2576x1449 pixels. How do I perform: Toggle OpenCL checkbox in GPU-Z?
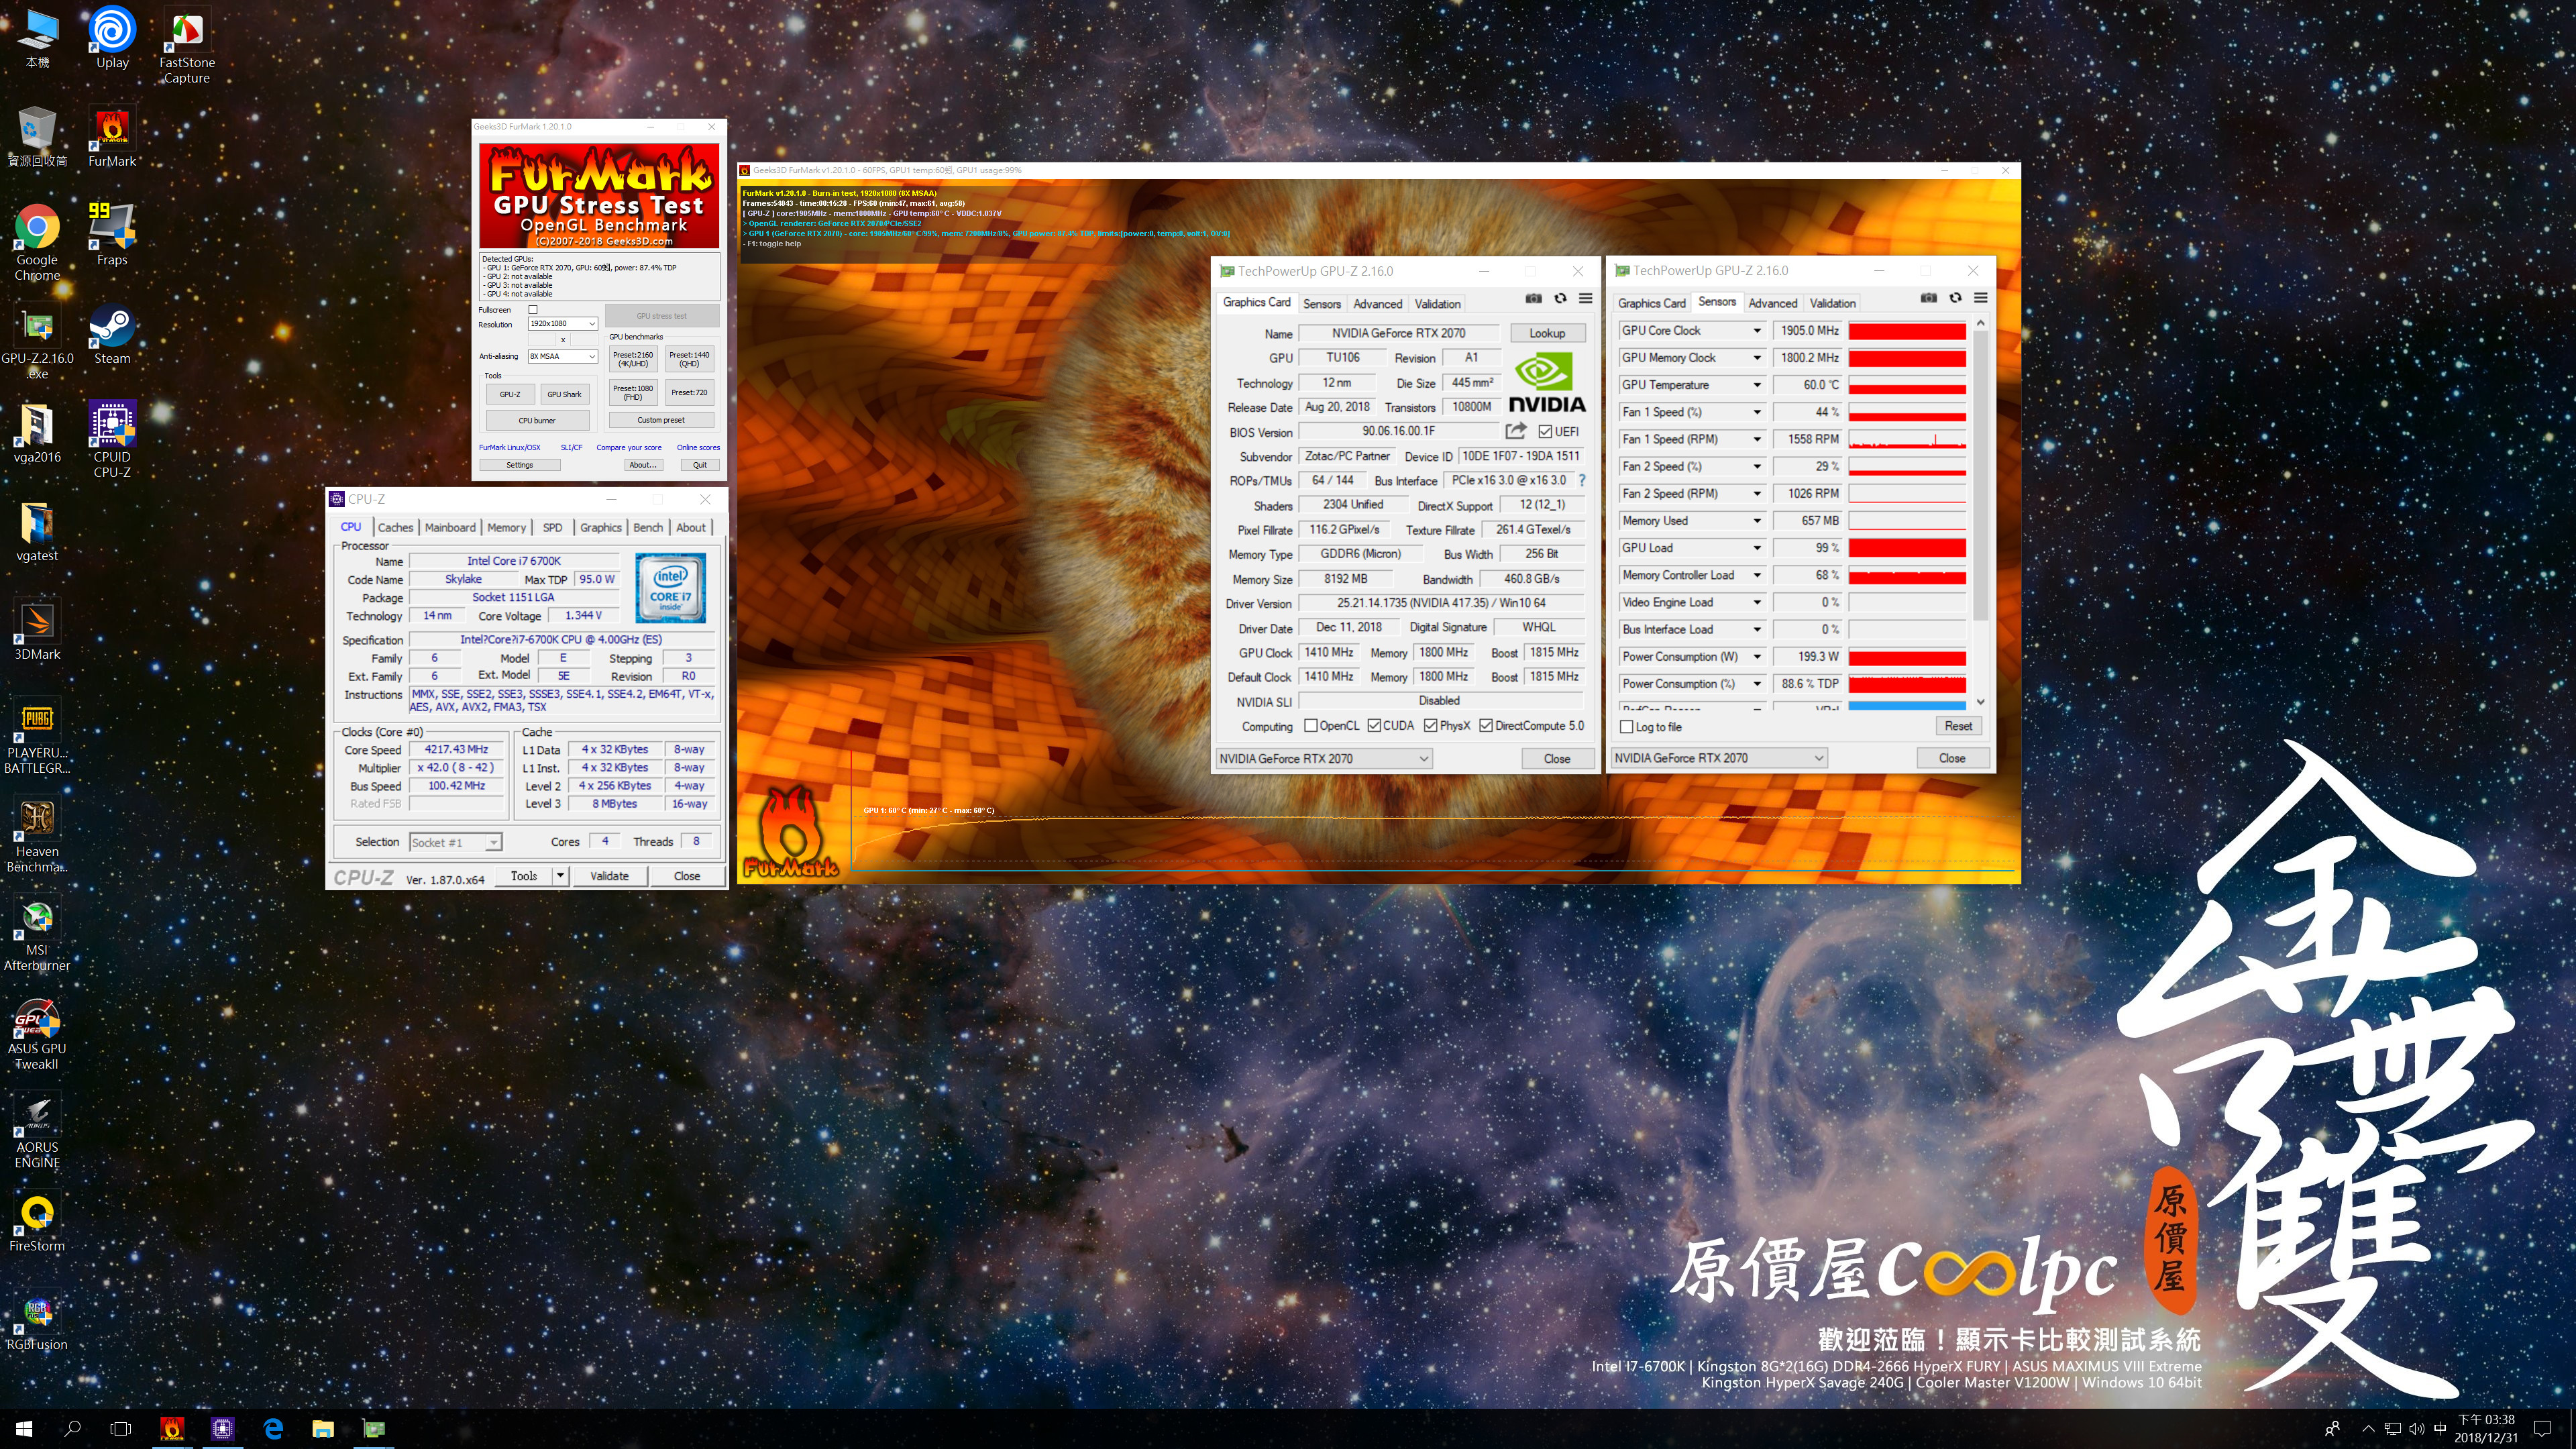click(1310, 726)
